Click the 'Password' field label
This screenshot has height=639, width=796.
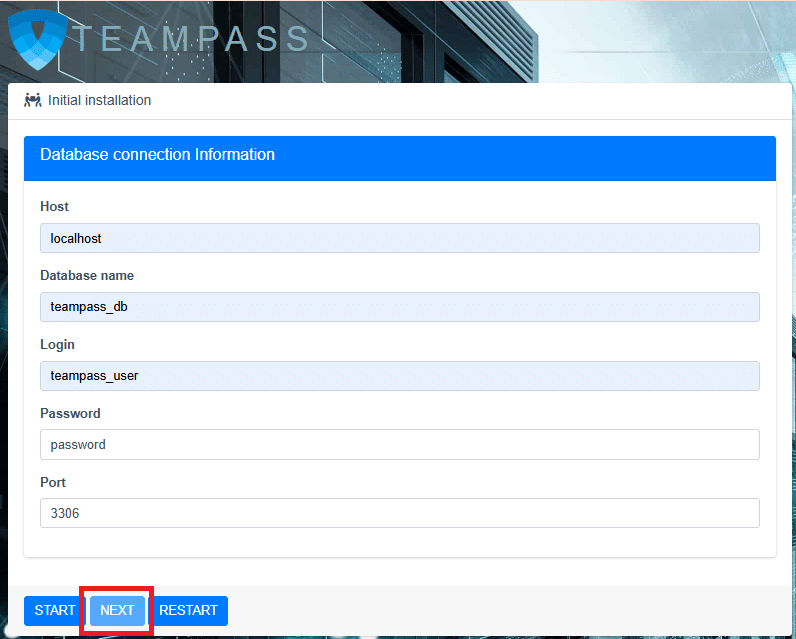click(x=70, y=414)
